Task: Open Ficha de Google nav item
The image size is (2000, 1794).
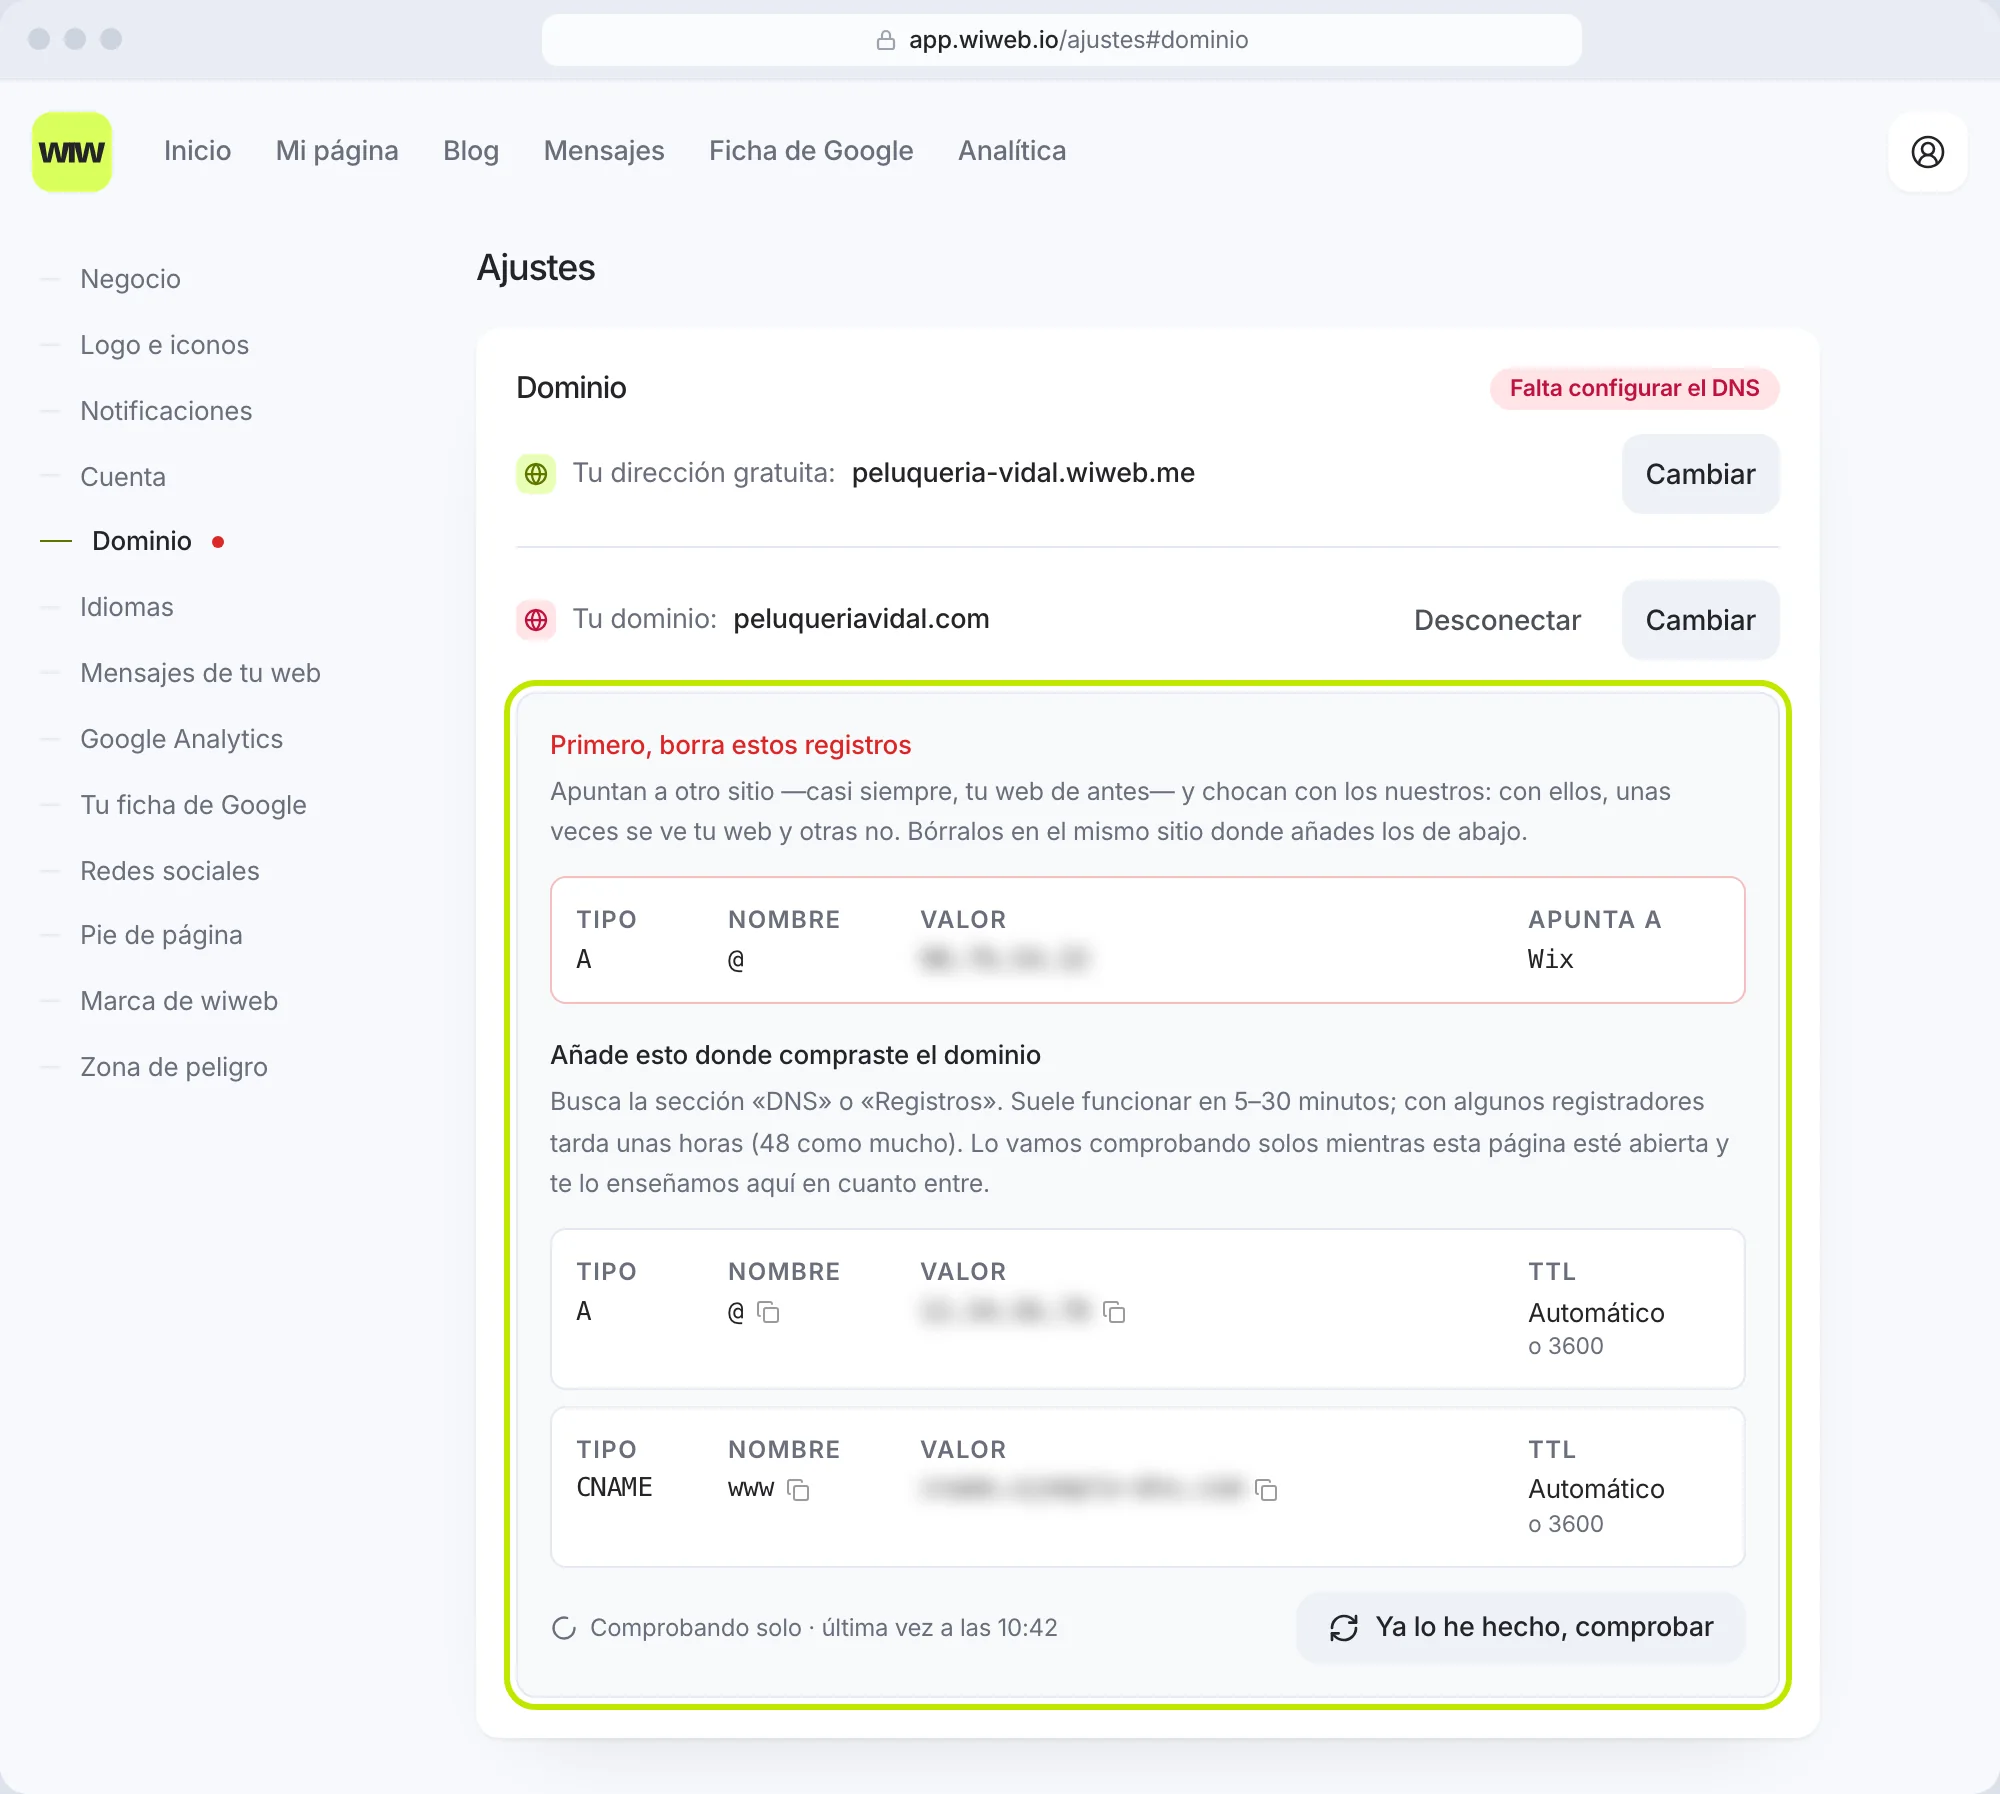Action: tap(811, 151)
